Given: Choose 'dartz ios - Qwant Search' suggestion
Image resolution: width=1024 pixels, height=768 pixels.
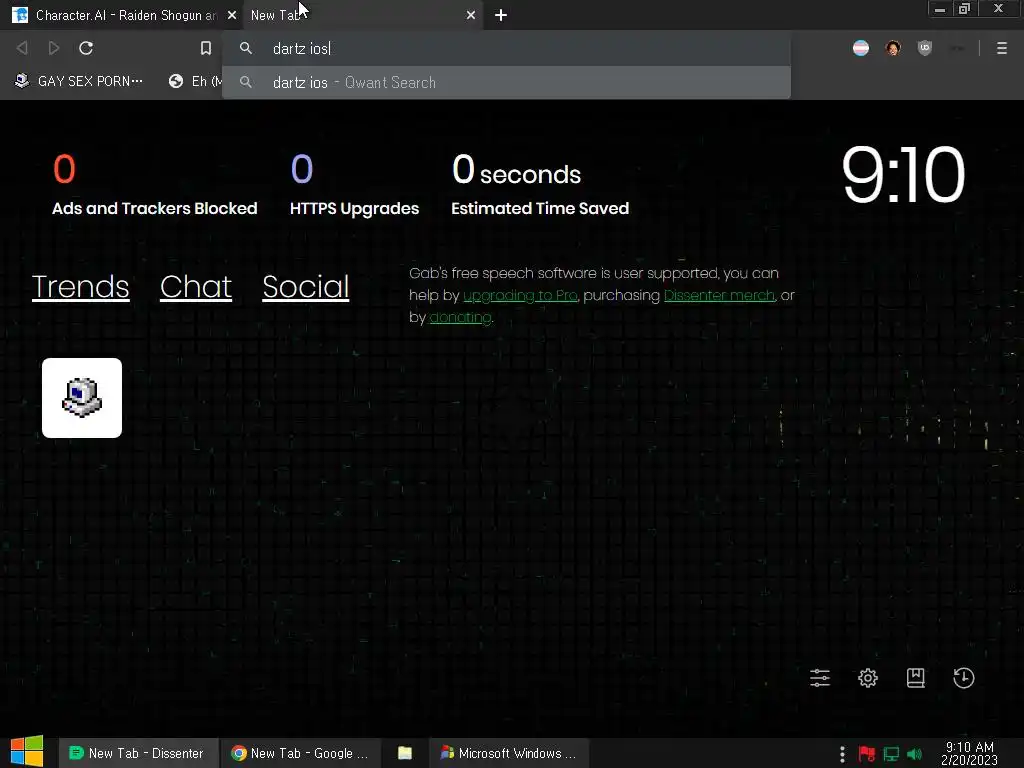Looking at the screenshot, I should pyautogui.click(x=506, y=82).
